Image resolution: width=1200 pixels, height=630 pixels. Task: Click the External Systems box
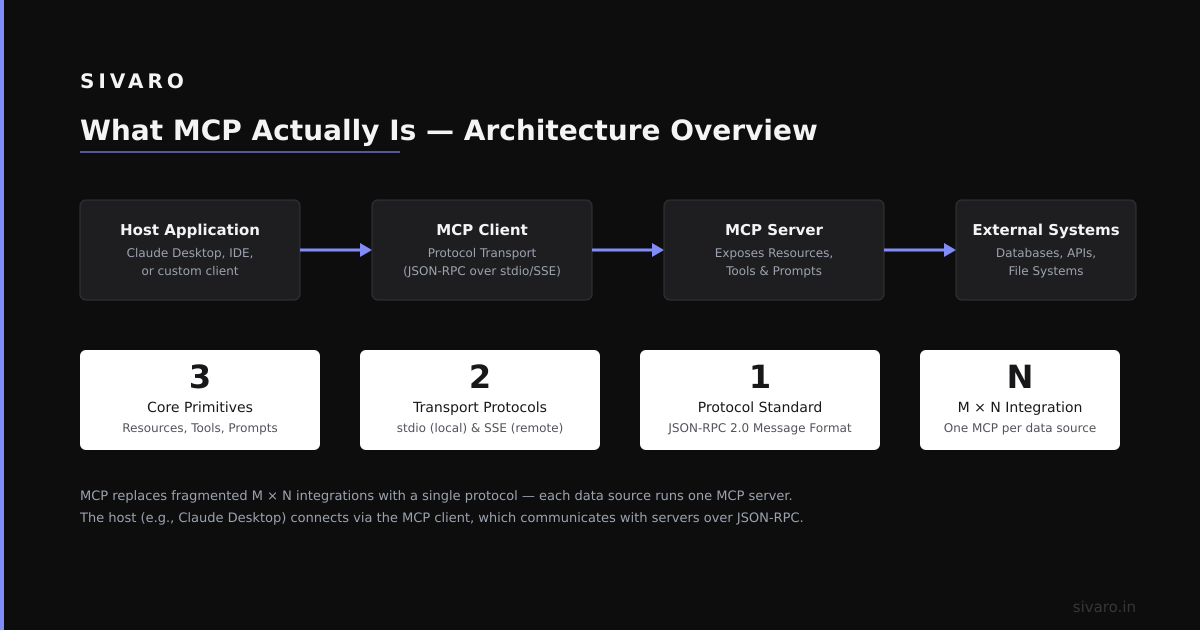(1046, 250)
